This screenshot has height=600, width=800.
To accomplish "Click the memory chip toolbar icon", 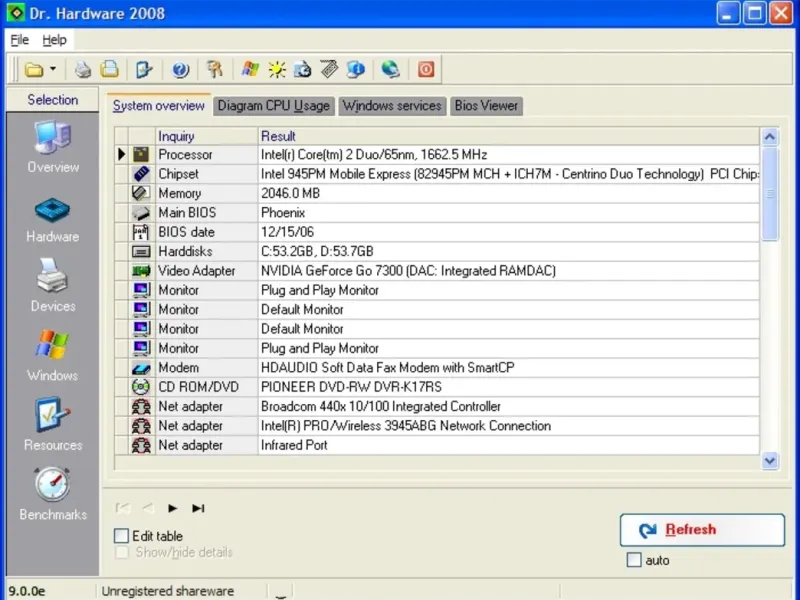I will (329, 69).
